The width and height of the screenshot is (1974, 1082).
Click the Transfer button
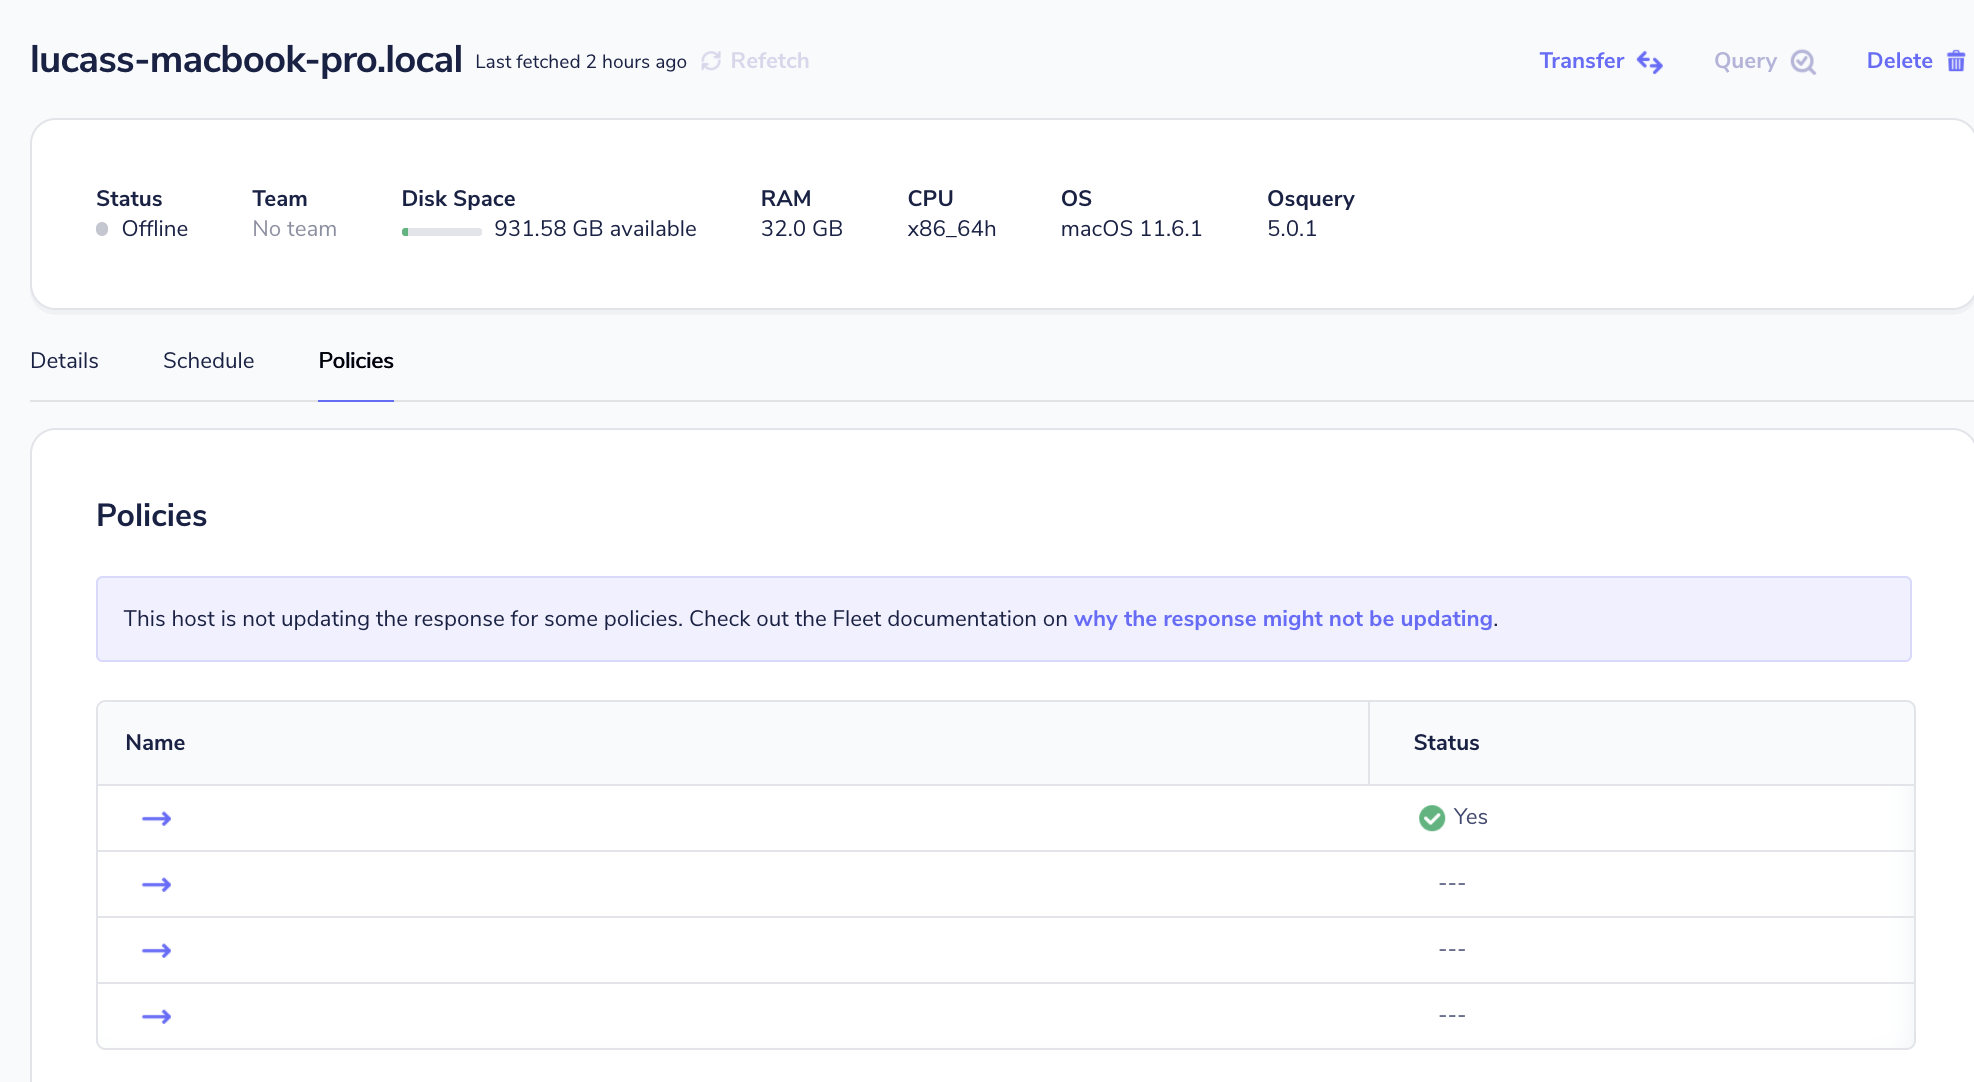pyautogui.click(x=1581, y=60)
